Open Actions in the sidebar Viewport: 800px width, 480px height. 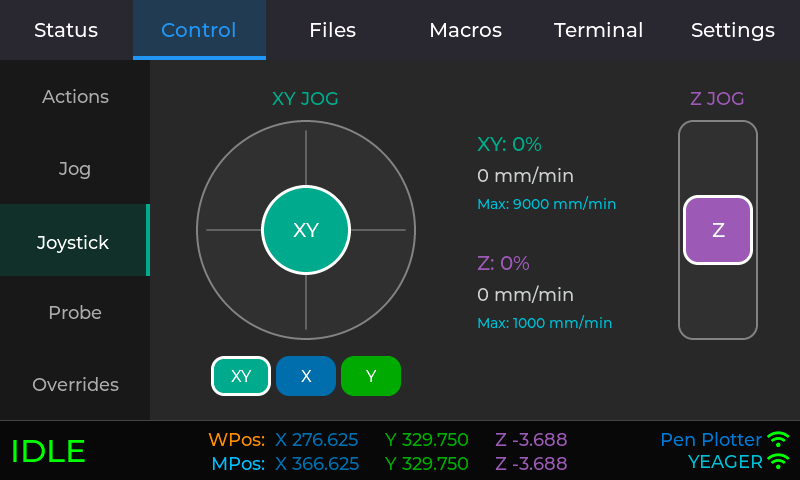pyautogui.click(x=75, y=97)
